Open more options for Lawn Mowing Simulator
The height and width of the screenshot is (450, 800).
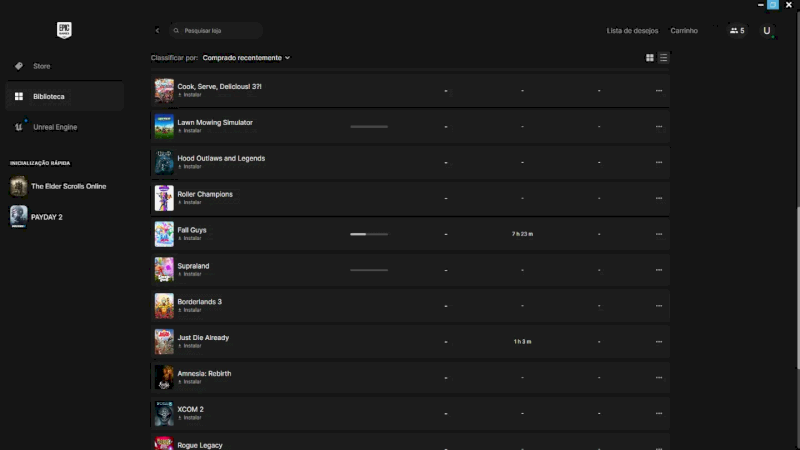(658, 127)
